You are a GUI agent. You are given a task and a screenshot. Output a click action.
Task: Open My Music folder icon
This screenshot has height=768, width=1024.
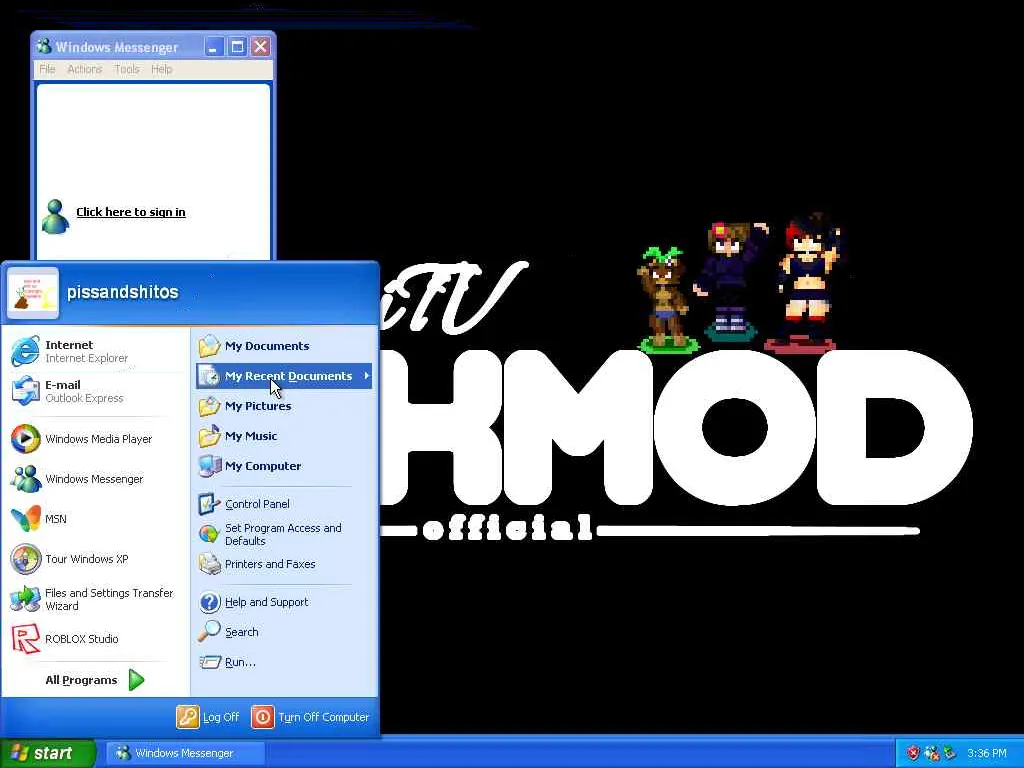pyautogui.click(x=210, y=436)
